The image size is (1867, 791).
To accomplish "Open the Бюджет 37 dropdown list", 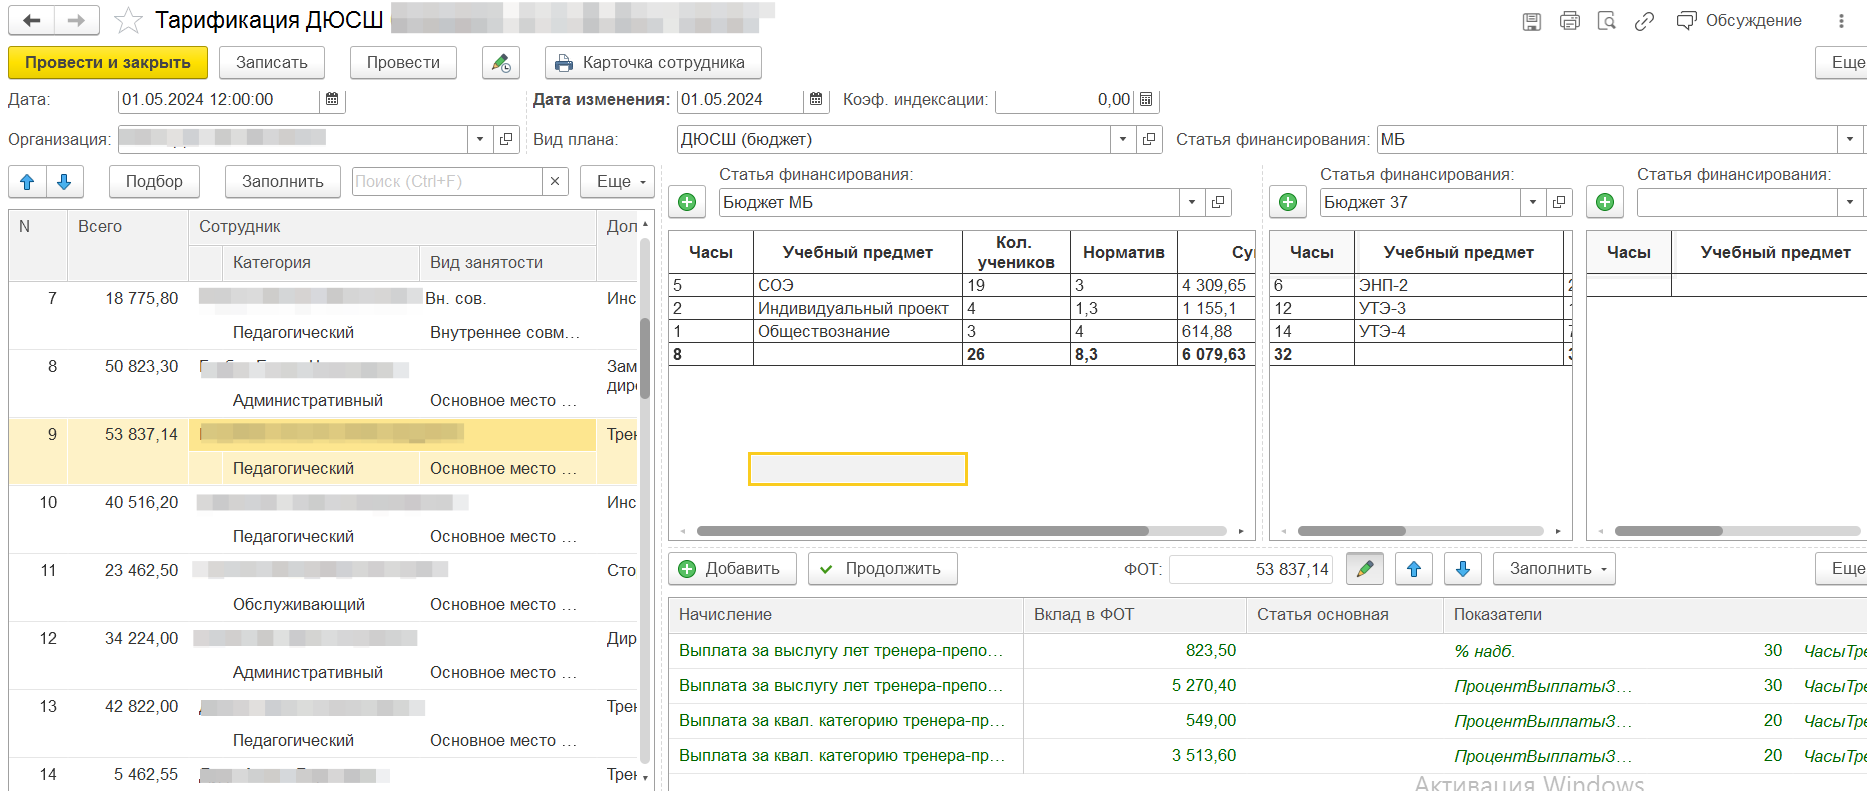I will (1532, 203).
